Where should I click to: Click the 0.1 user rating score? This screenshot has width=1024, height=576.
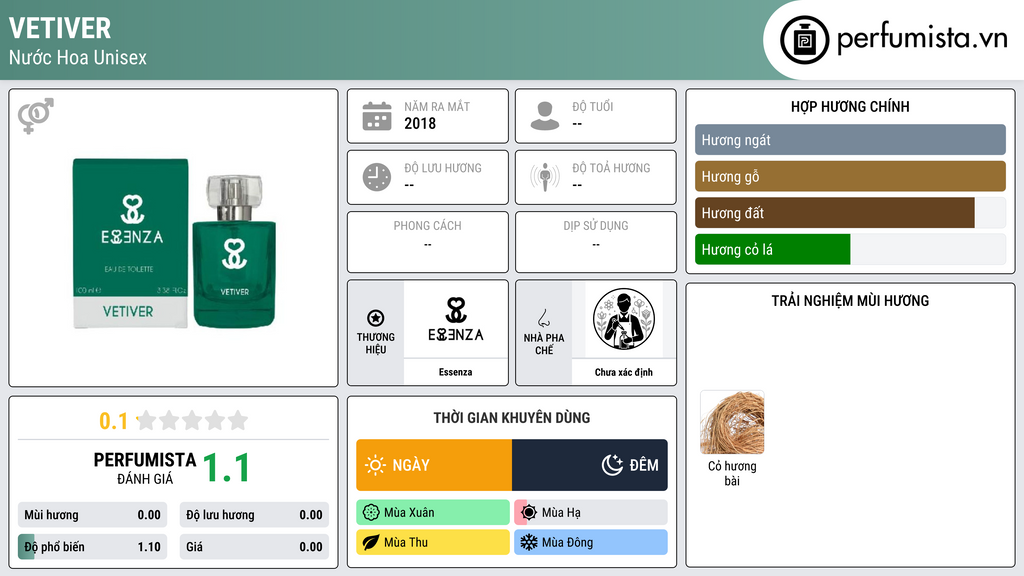click(114, 421)
